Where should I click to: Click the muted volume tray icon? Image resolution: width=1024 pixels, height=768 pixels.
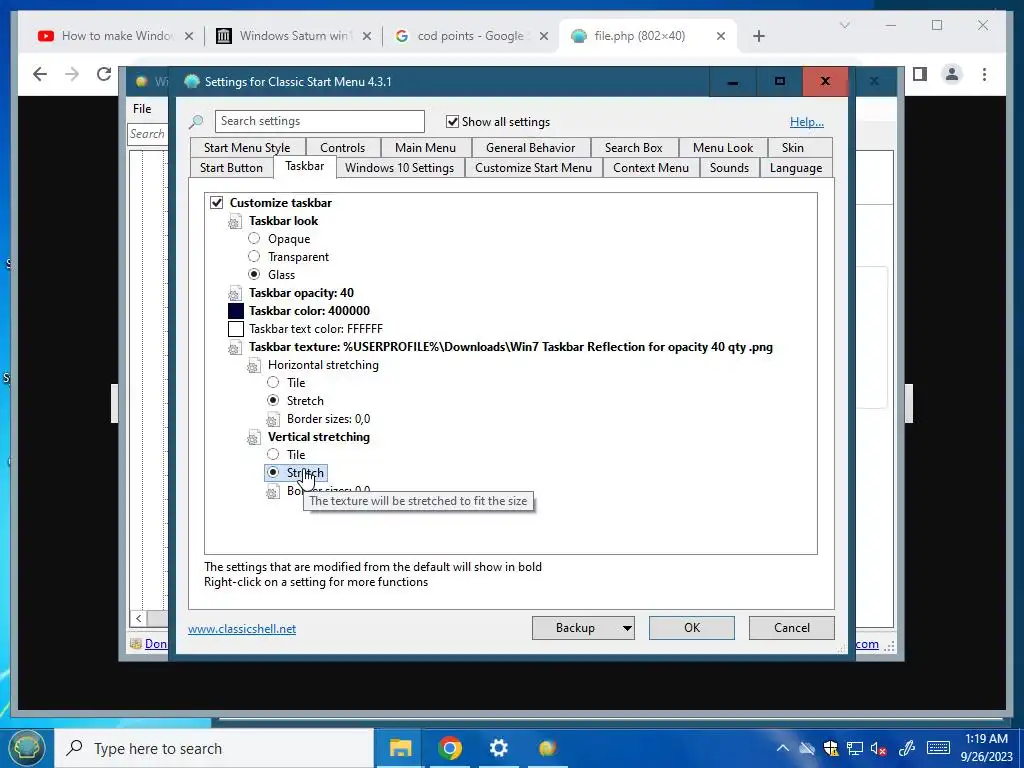878,748
